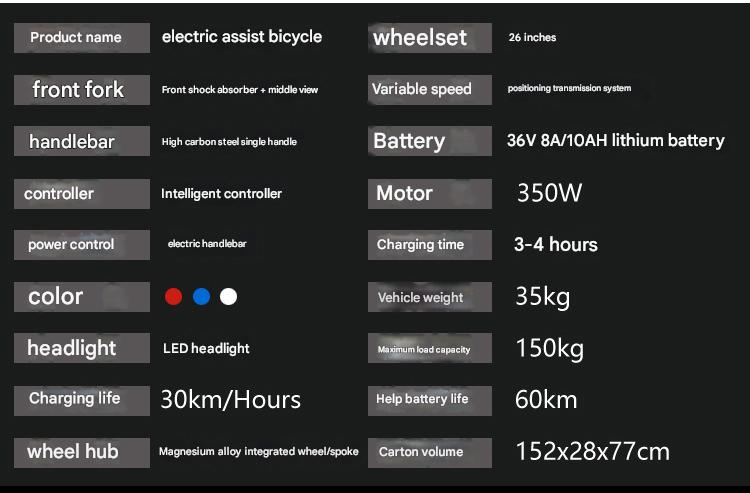Click the "36V 8A/10AH lithium battery" text
The width and height of the screenshot is (750, 493).
click(x=615, y=140)
